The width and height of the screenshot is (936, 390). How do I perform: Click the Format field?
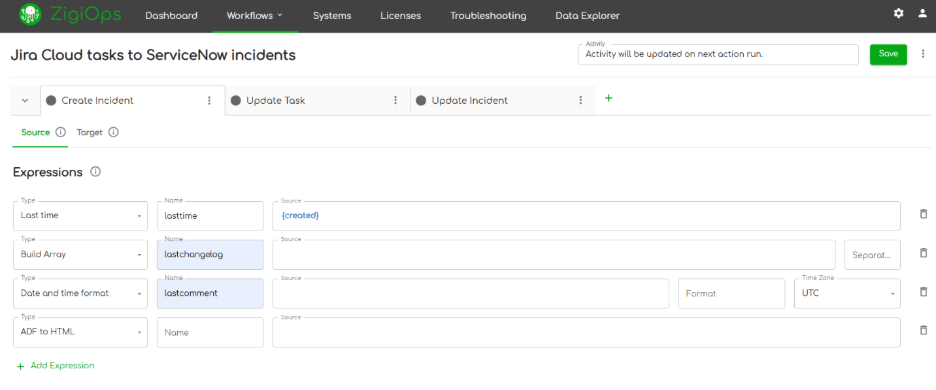click(x=731, y=293)
